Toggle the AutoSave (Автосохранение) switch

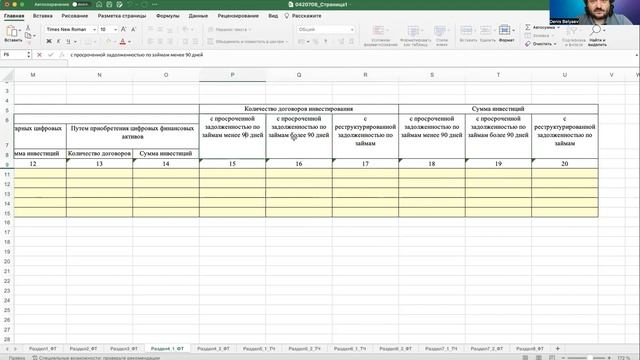81,4
